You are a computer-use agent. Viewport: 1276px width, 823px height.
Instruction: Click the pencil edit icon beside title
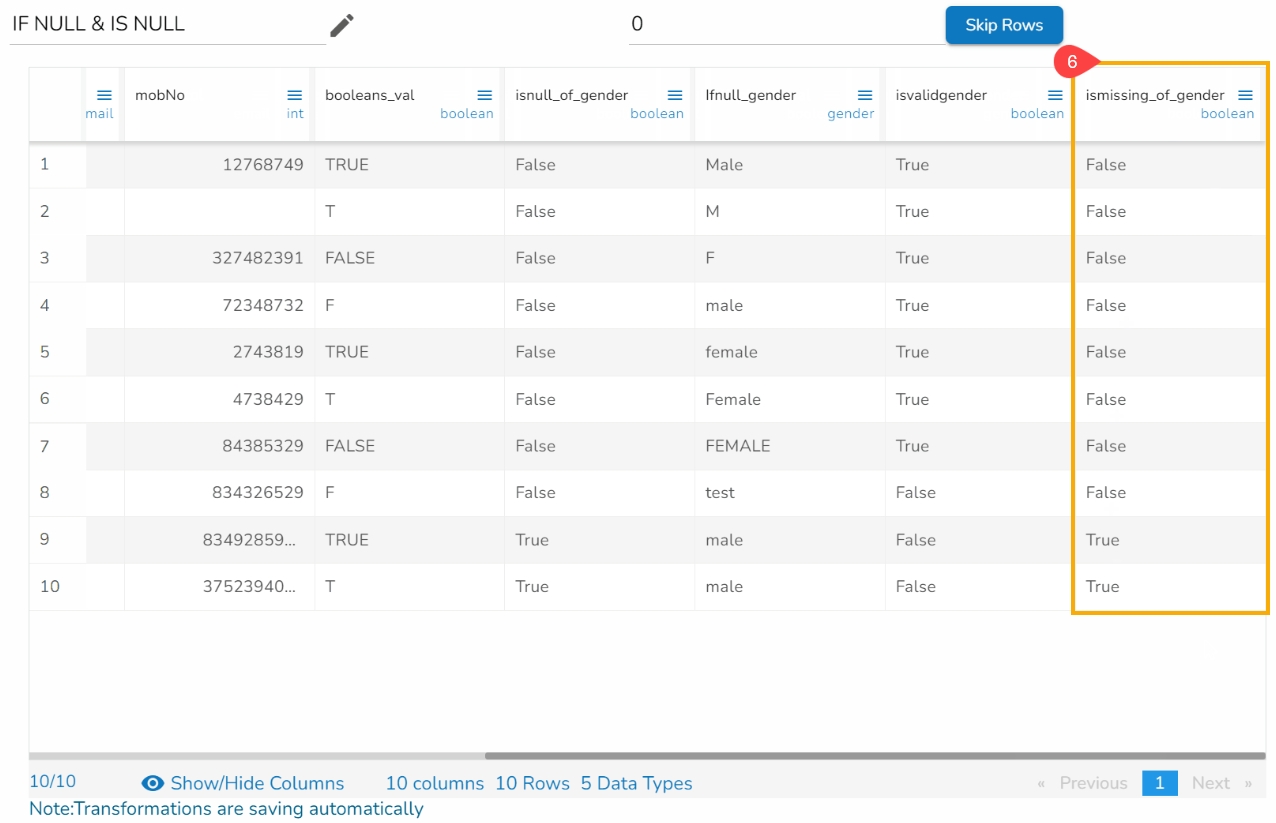pyautogui.click(x=342, y=25)
